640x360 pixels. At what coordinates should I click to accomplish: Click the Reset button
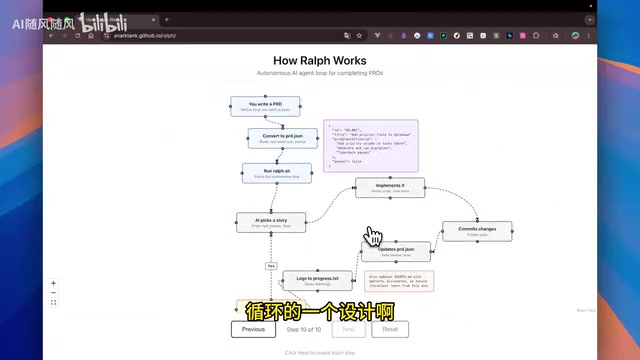click(x=390, y=329)
